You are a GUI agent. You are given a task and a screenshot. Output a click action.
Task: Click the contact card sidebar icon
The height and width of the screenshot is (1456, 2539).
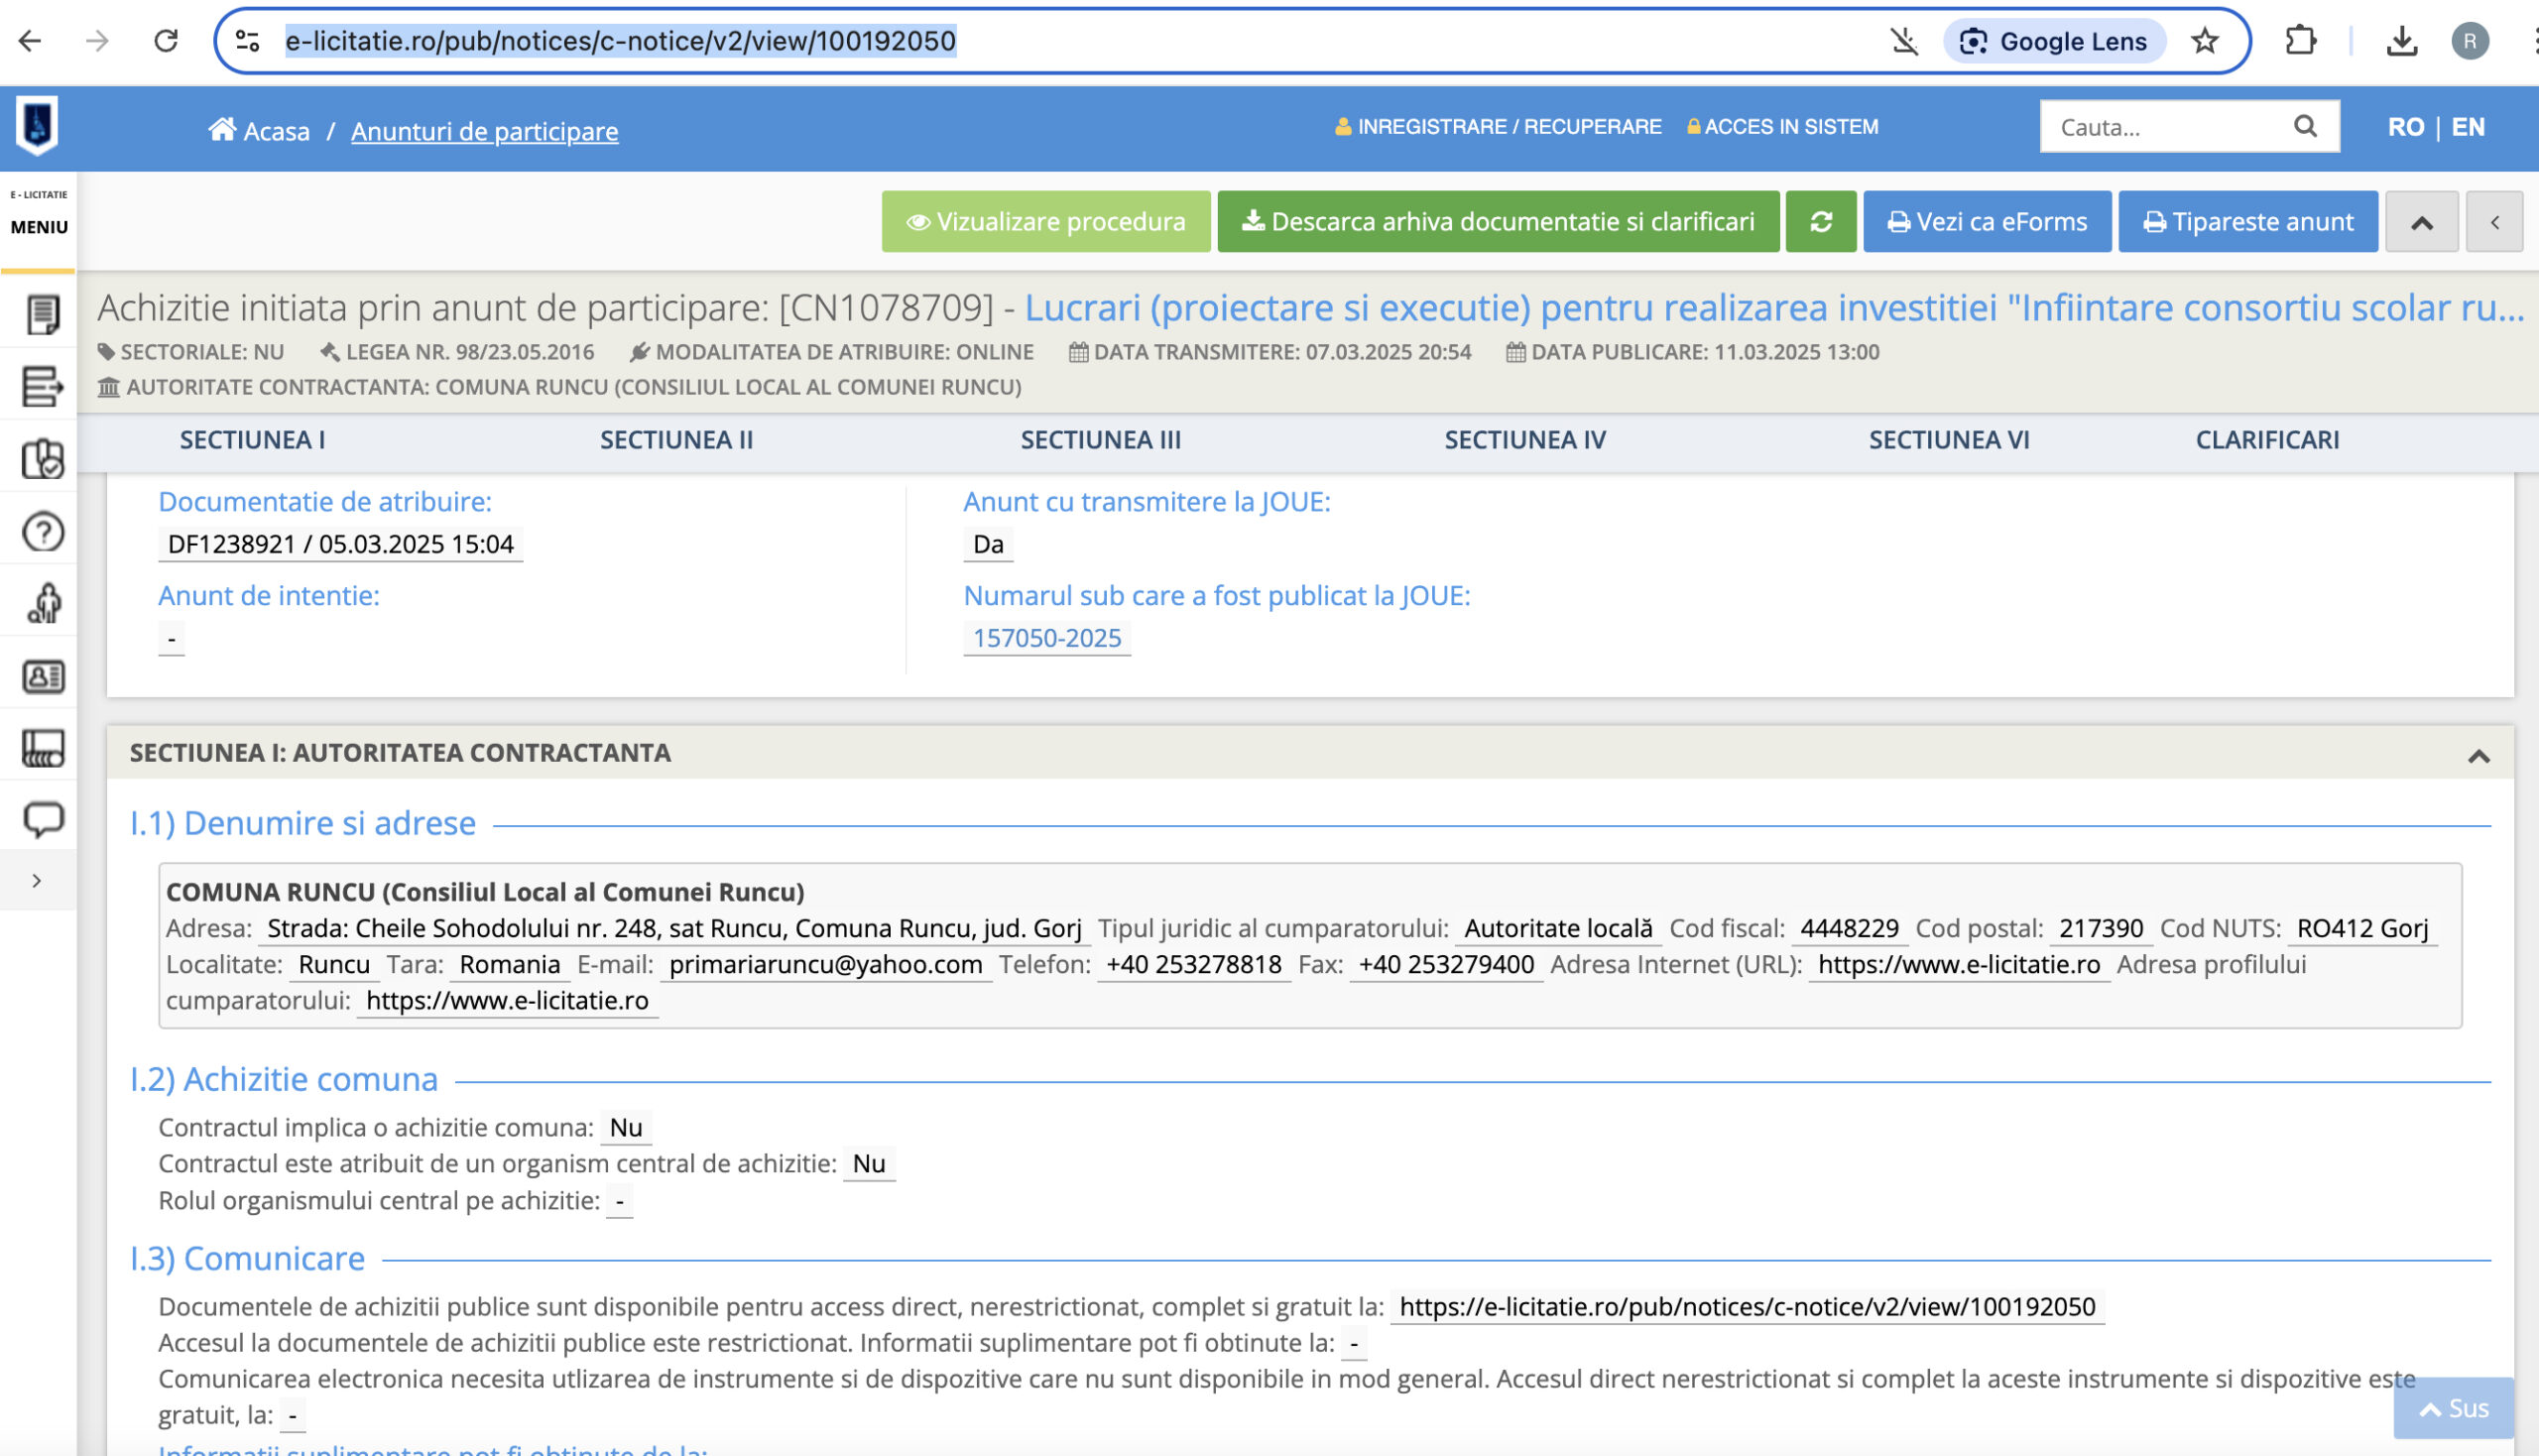click(x=42, y=677)
